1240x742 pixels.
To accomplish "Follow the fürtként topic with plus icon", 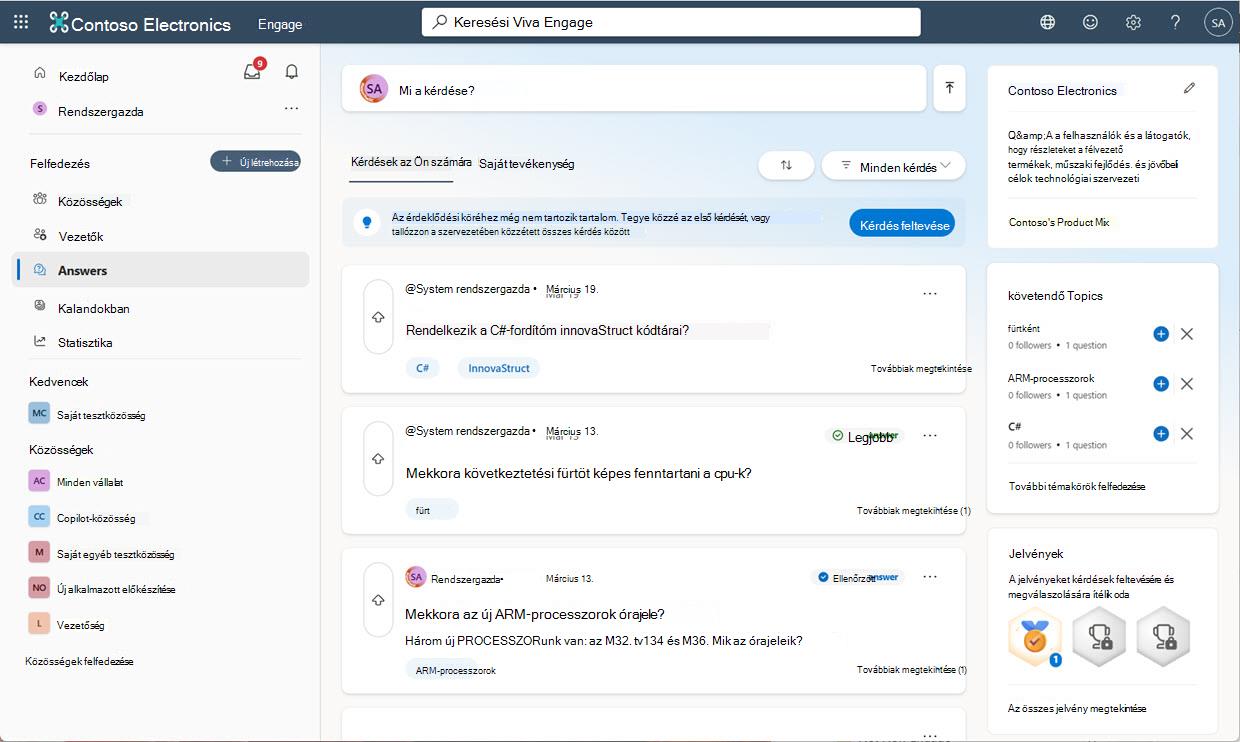I will pyautogui.click(x=1161, y=334).
